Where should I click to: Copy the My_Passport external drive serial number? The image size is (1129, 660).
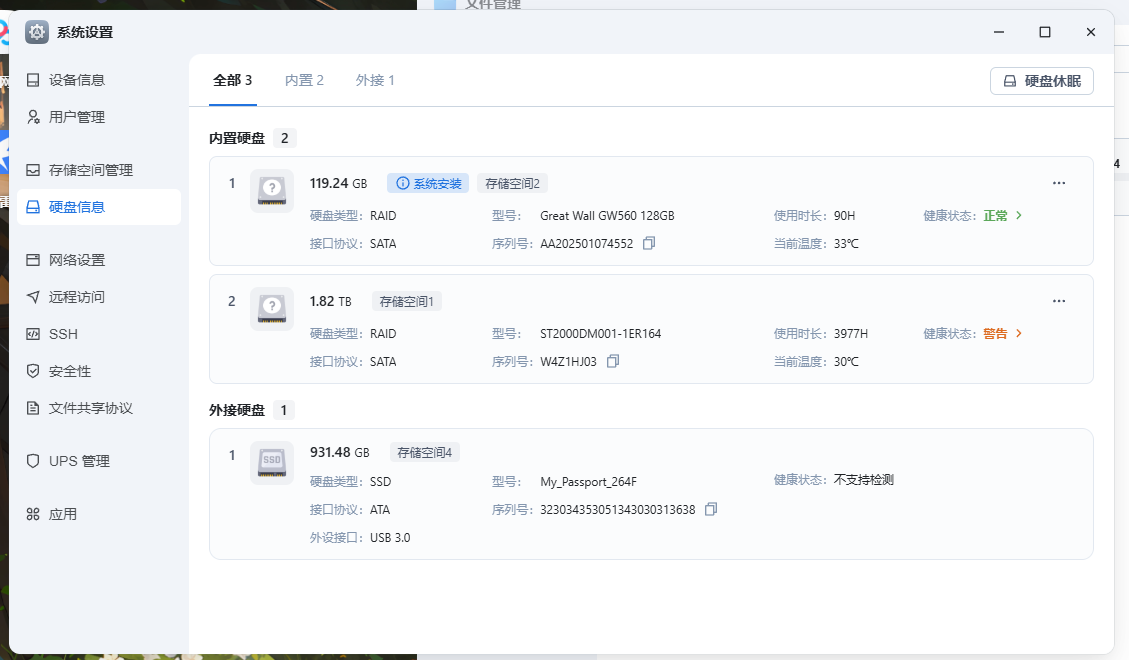point(711,509)
